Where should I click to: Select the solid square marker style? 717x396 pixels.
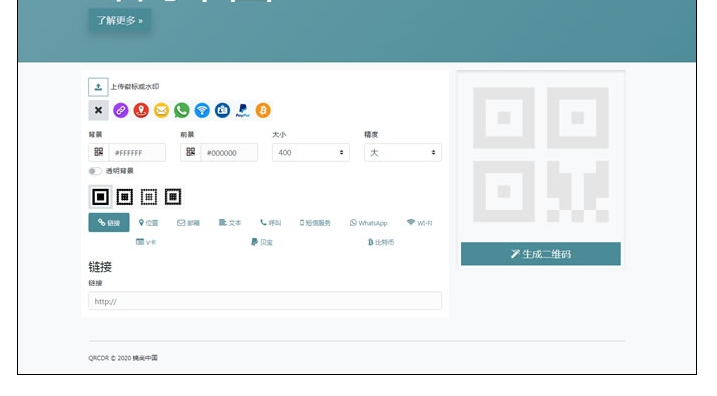[x=101, y=197]
